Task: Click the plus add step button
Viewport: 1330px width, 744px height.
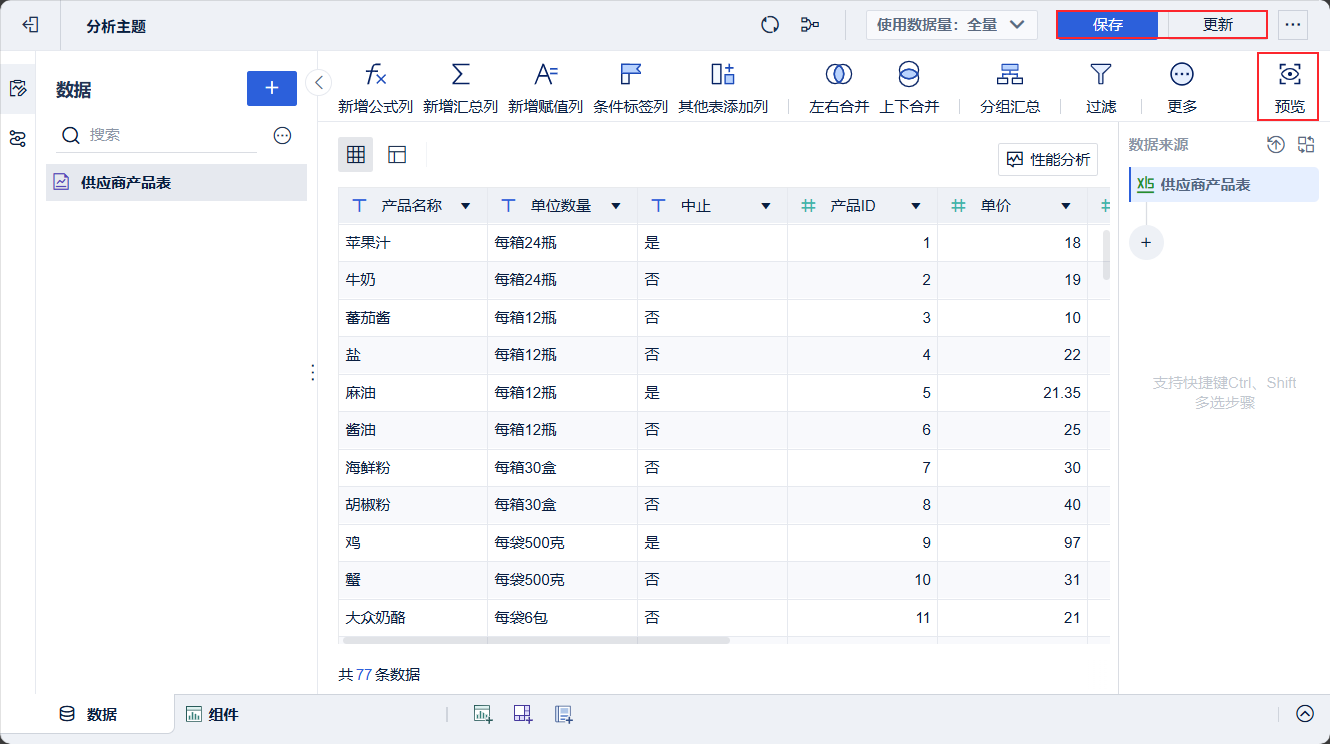Action: pos(1146,242)
